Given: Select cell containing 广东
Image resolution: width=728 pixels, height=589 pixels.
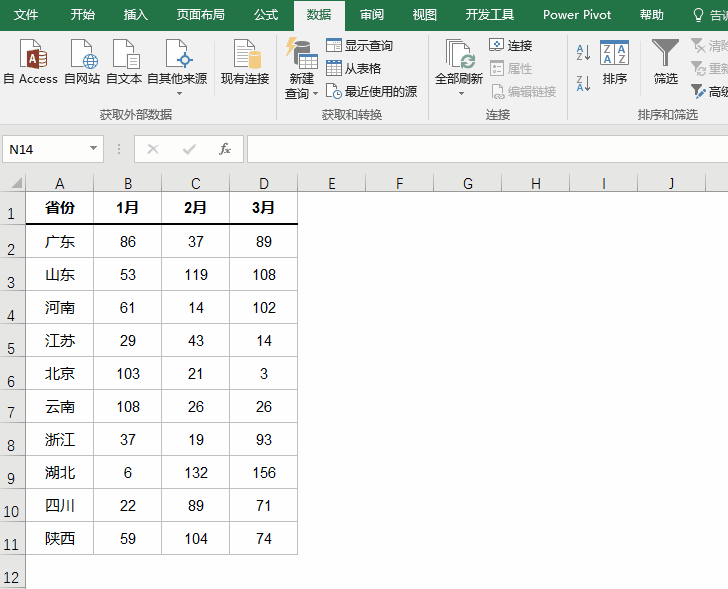Looking at the screenshot, I should 59,241.
